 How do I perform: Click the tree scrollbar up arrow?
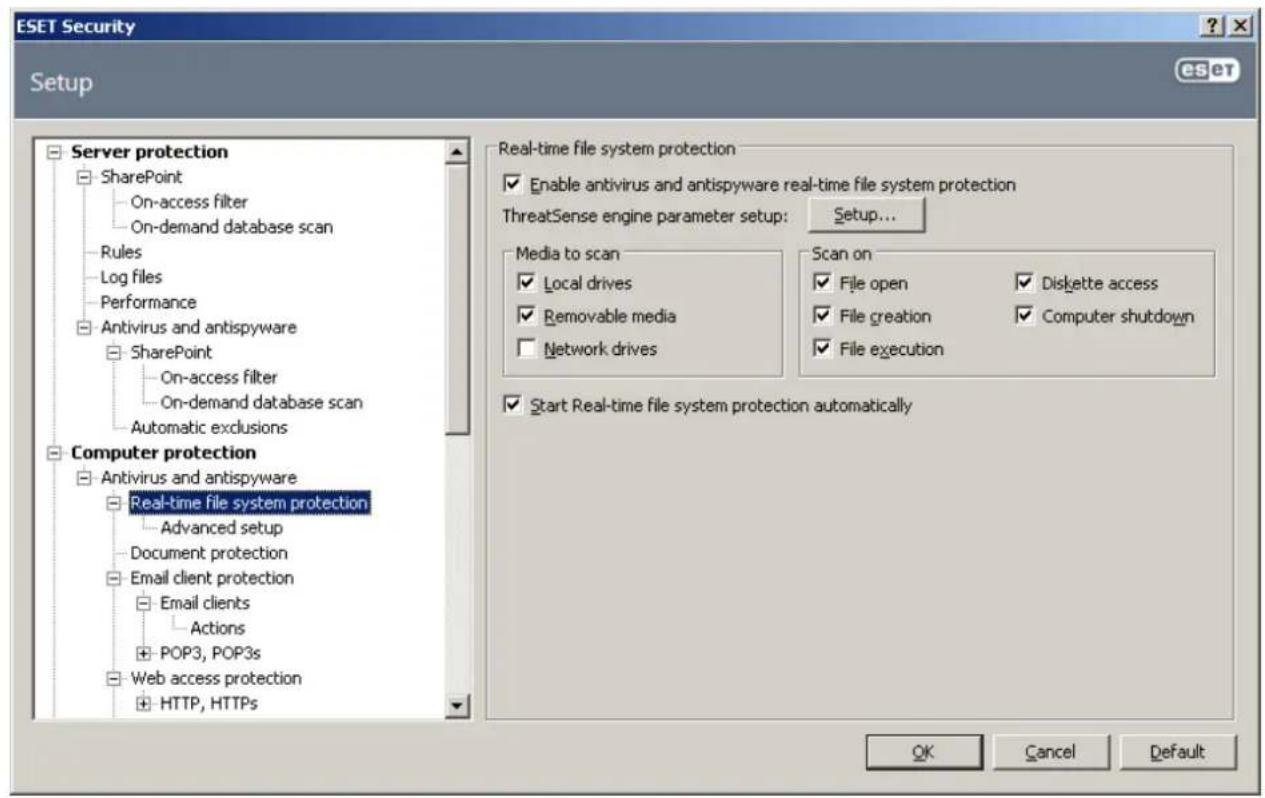click(x=458, y=151)
